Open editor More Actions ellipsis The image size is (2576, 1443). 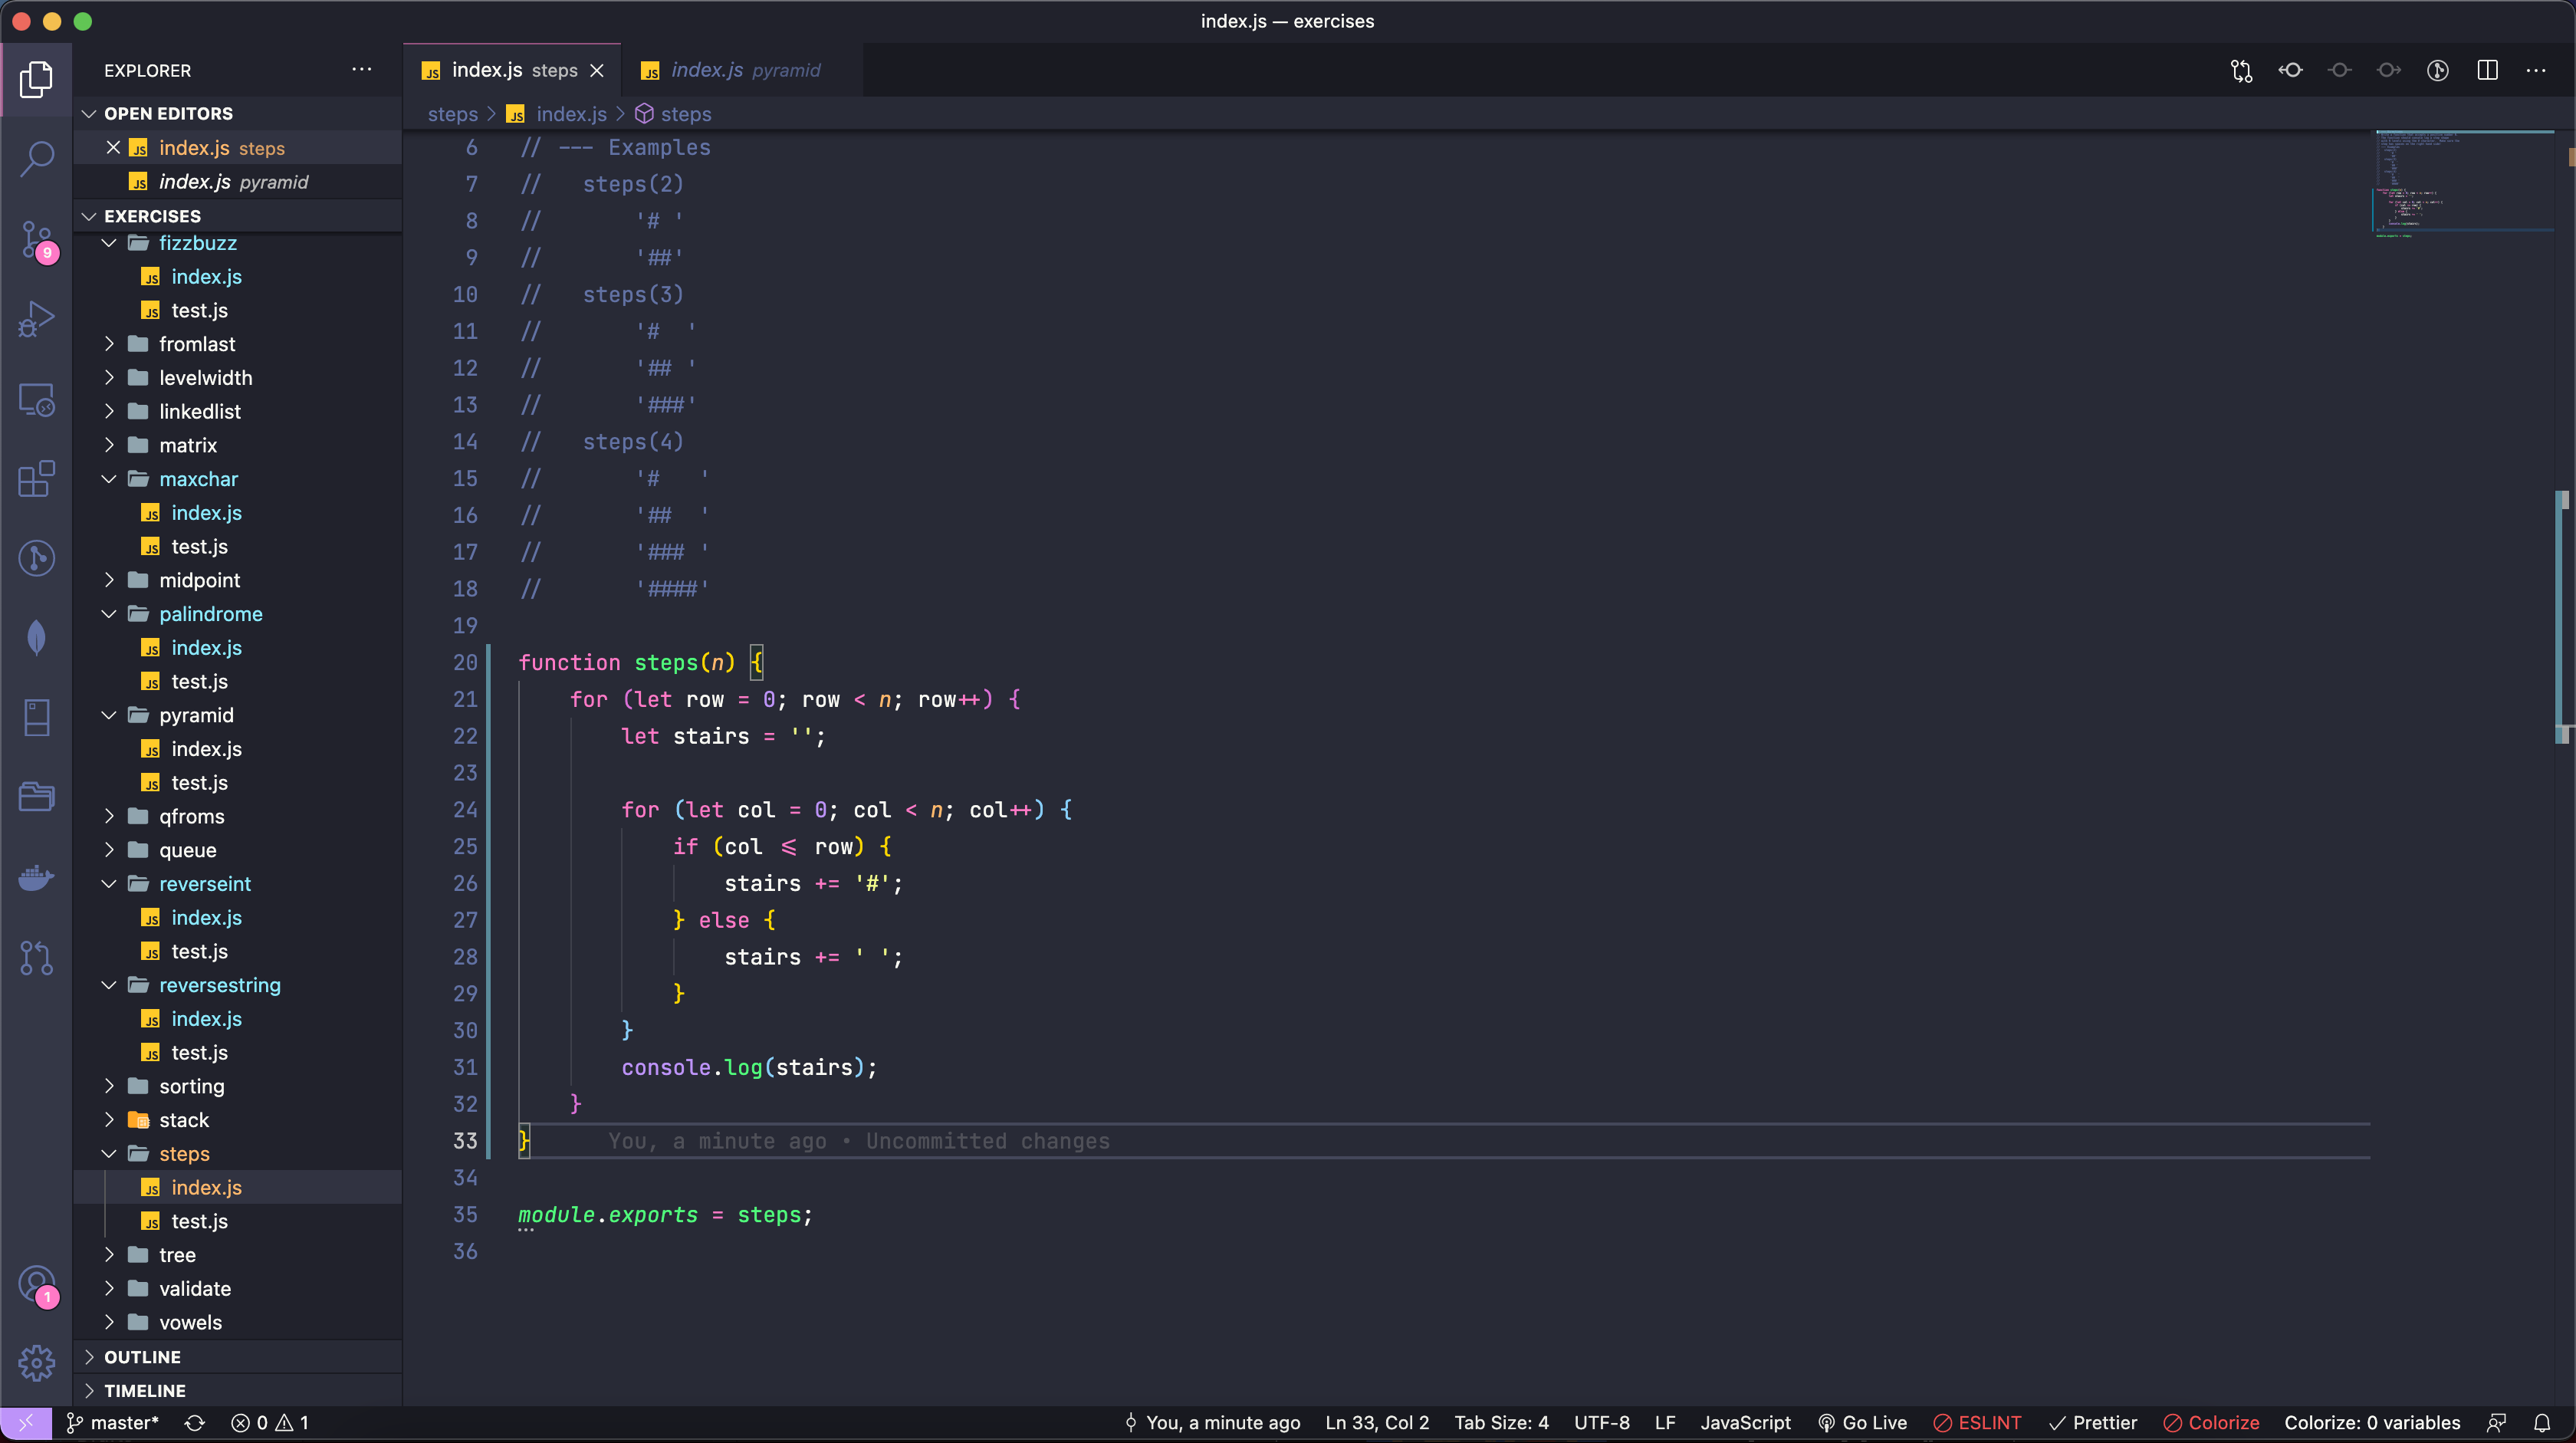[x=2536, y=70]
